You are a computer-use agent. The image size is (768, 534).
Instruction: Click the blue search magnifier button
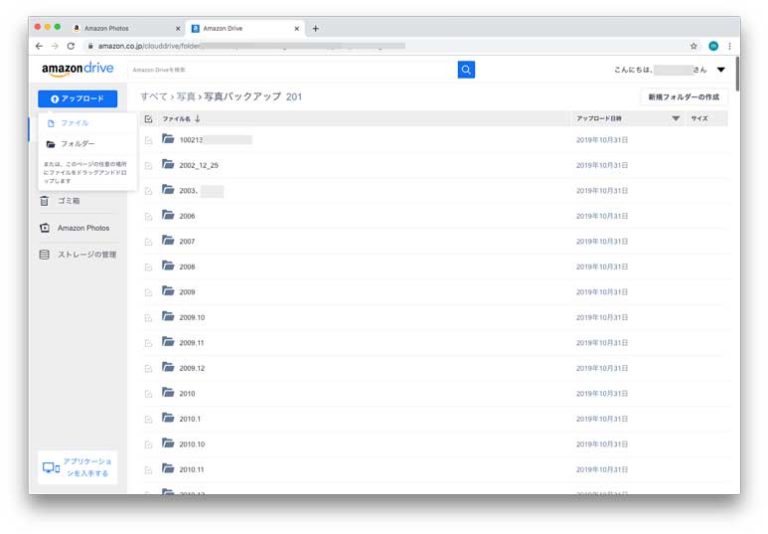pos(465,69)
